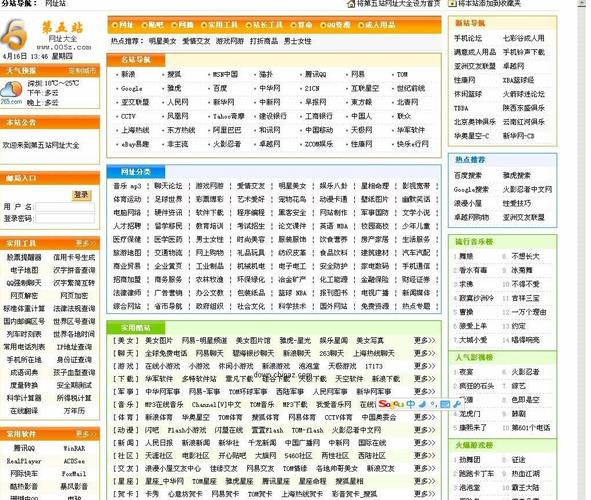Image resolution: width=591 pixels, height=500 pixels.
Task: Open the 阿里巴巴 link
Action: pos(227,130)
